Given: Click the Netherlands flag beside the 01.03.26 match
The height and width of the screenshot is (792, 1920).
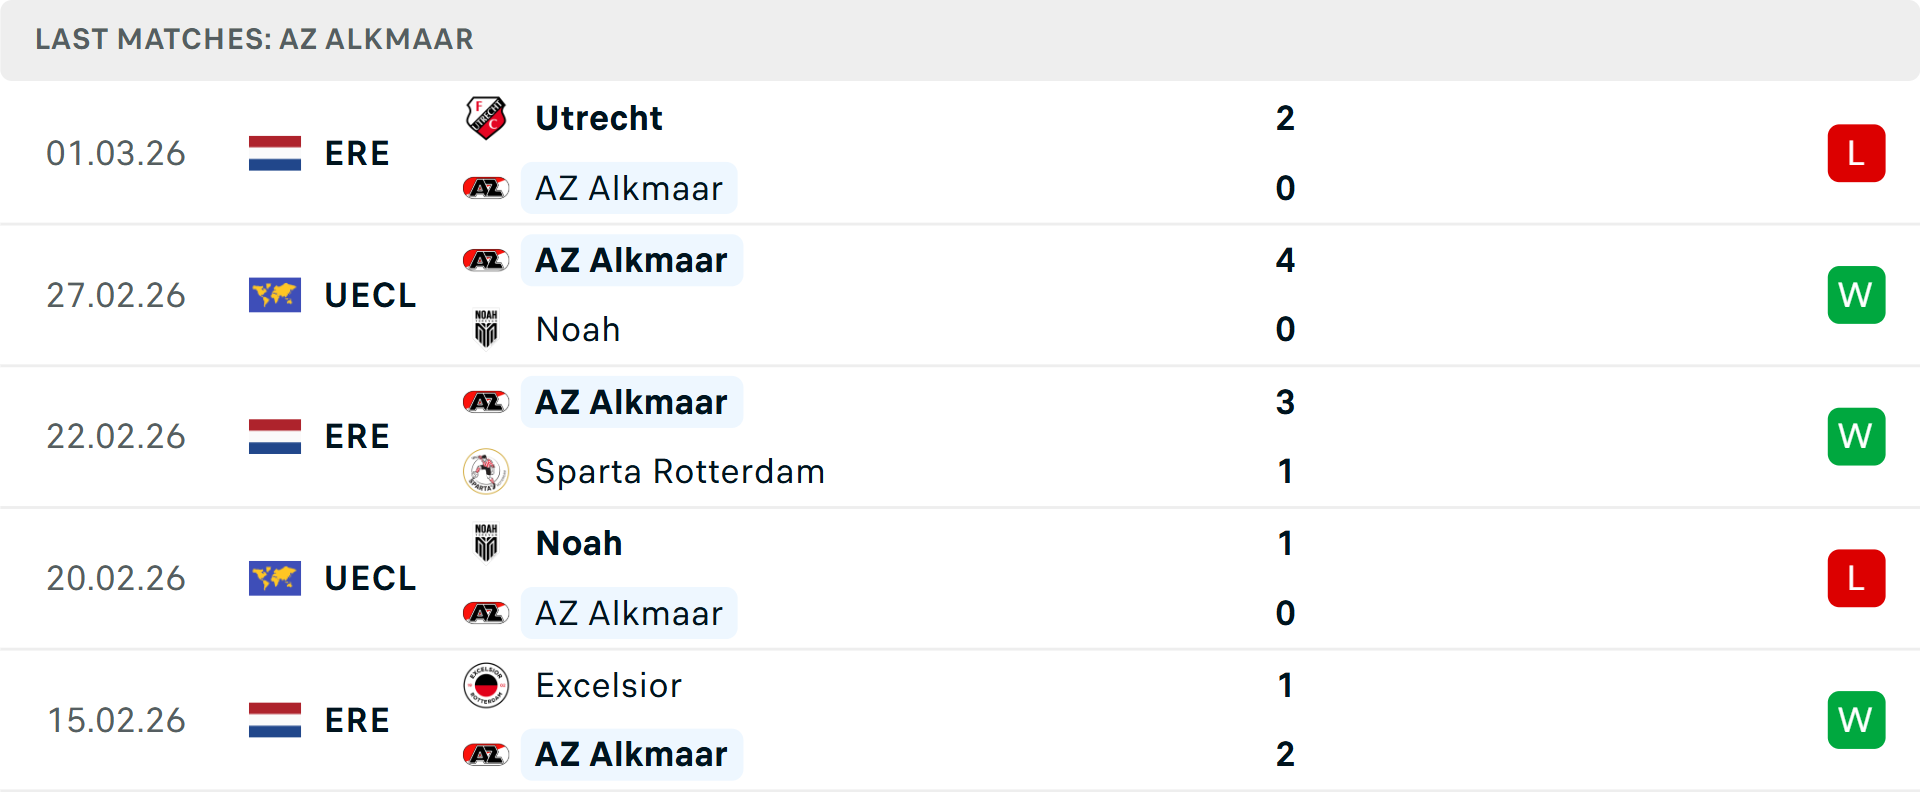Looking at the screenshot, I should 274,152.
